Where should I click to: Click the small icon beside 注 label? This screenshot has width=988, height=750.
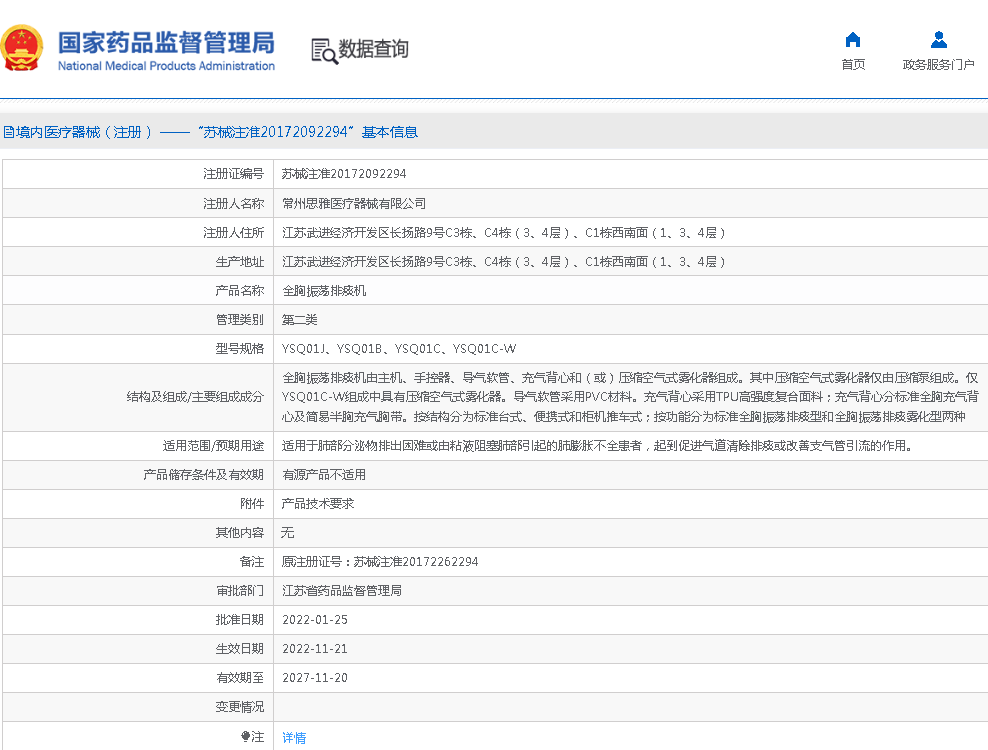[246, 736]
